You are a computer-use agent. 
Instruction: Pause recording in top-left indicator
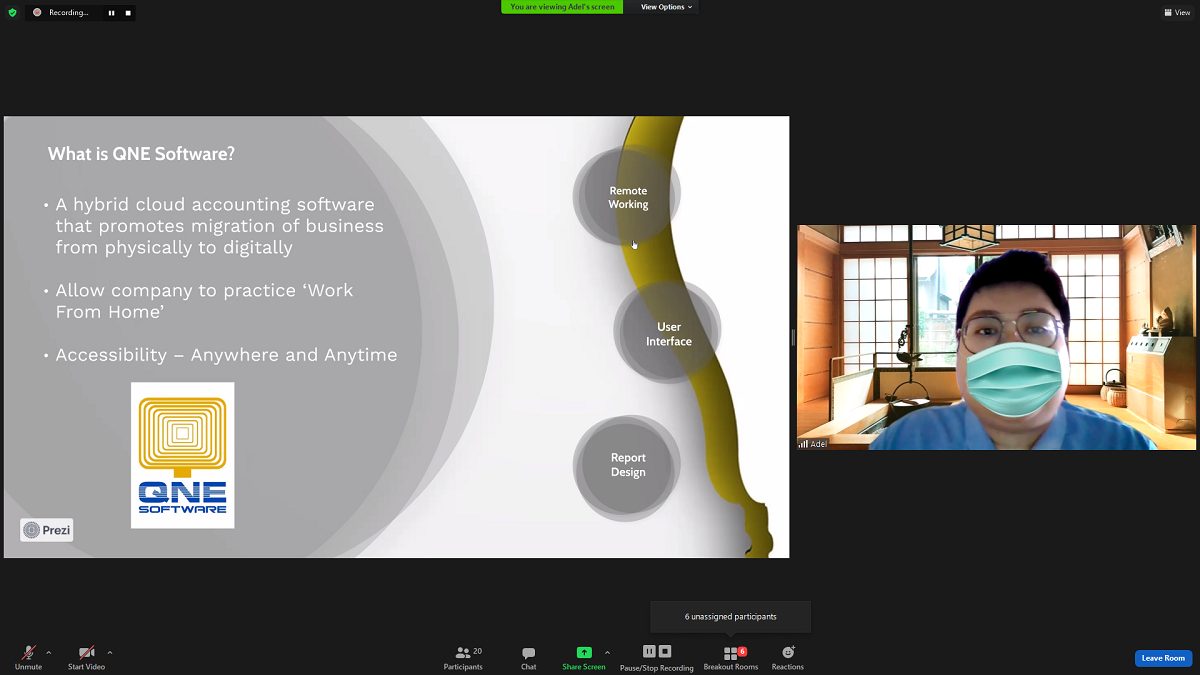111,13
